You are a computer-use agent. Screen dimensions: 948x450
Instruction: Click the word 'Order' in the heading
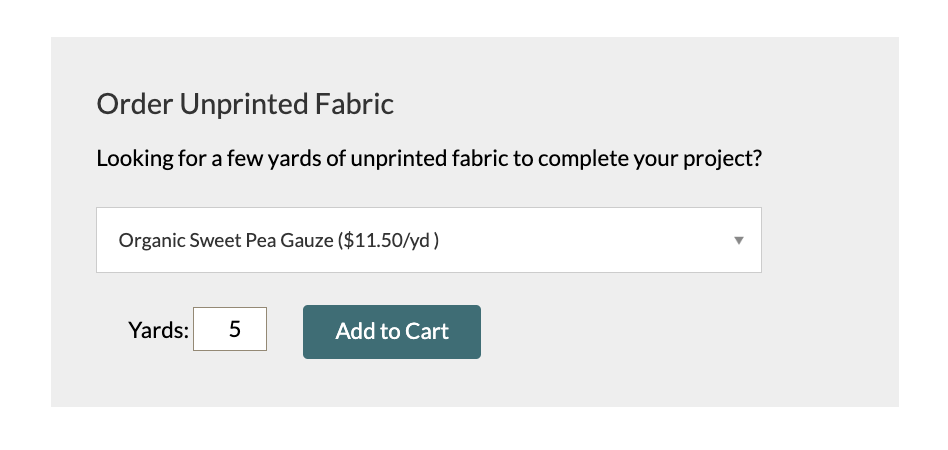[135, 104]
